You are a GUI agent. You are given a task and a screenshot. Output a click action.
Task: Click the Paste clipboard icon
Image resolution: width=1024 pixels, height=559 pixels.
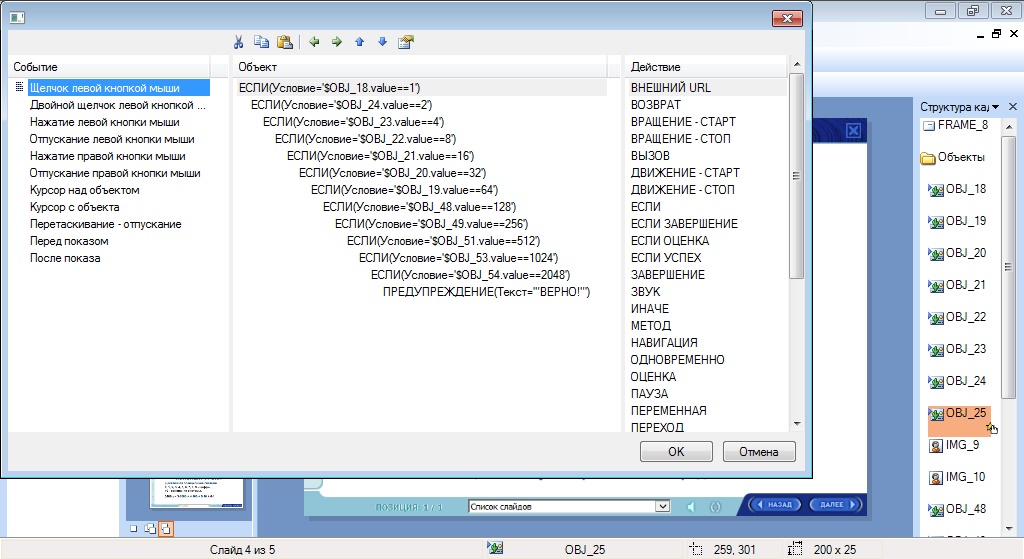point(285,42)
